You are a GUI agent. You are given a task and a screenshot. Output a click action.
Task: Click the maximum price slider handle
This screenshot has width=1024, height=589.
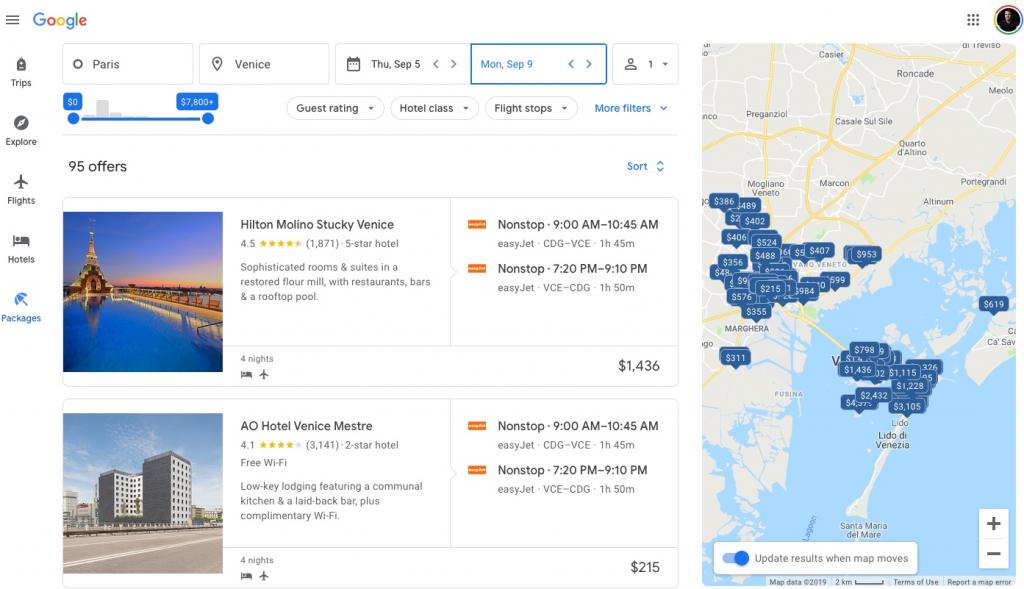click(208, 118)
